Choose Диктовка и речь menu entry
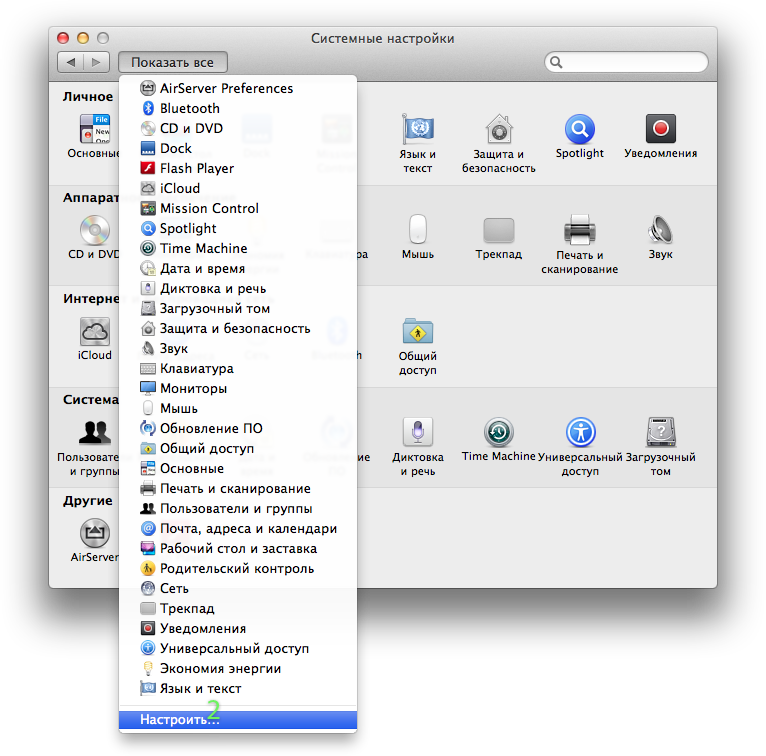 [x=238, y=289]
